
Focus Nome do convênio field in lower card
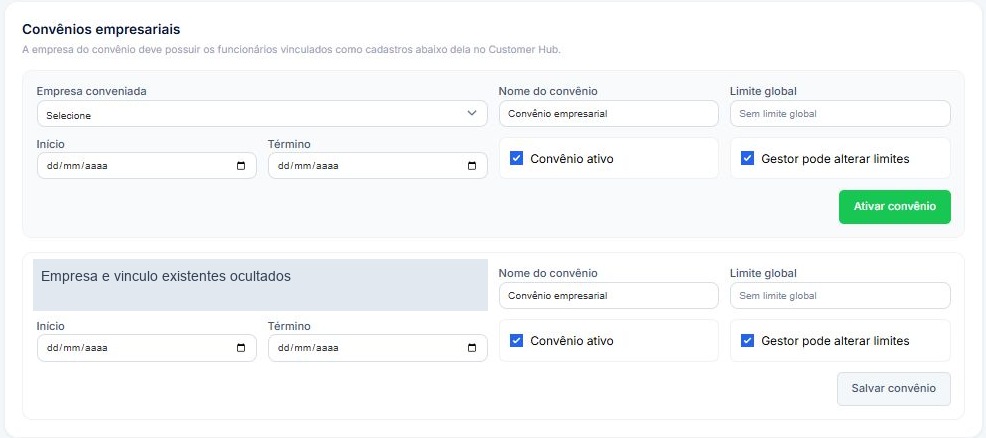(x=609, y=295)
